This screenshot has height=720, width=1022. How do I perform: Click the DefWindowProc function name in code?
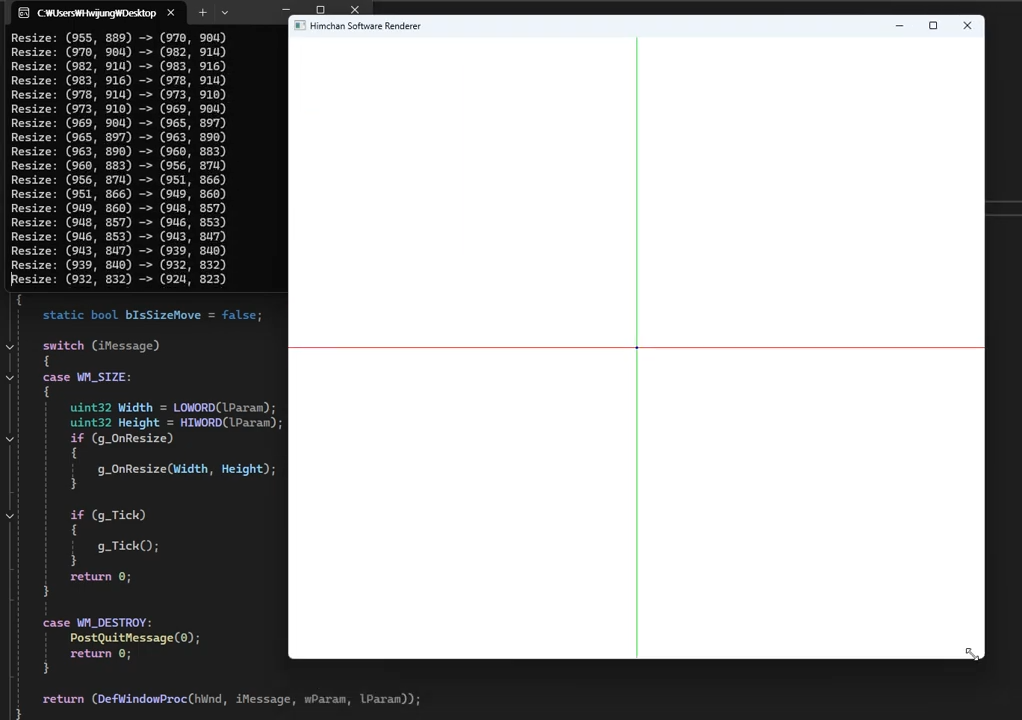pyautogui.click(x=141, y=699)
